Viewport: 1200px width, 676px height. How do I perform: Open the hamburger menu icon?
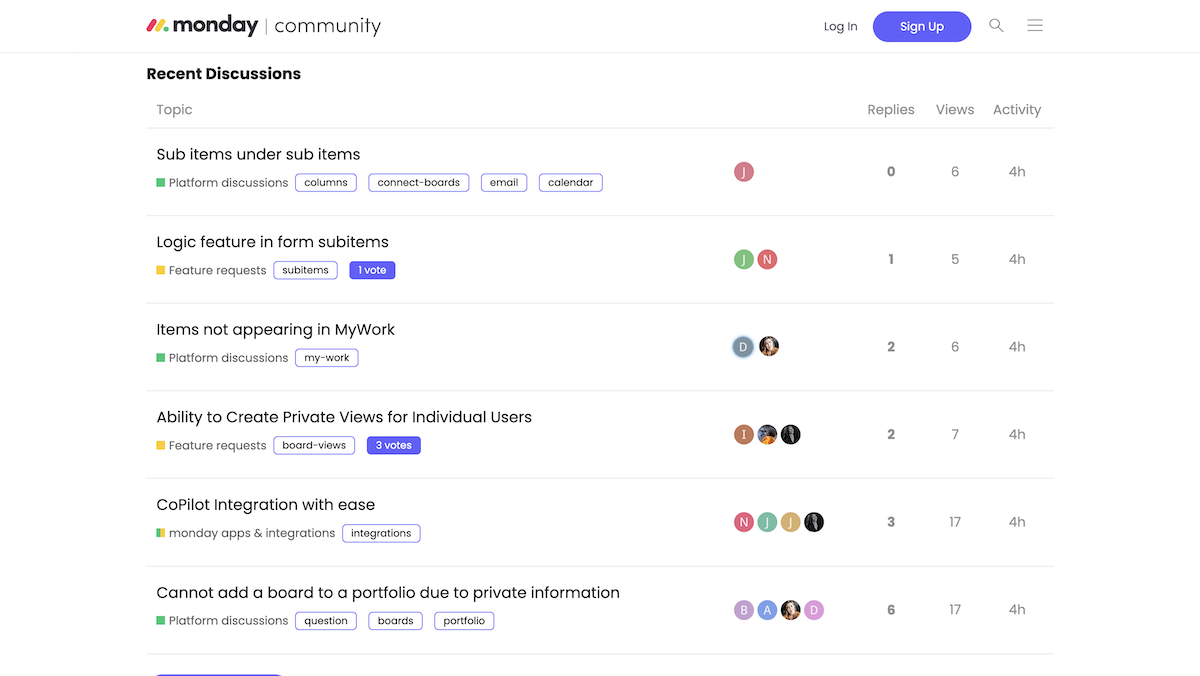click(1035, 26)
